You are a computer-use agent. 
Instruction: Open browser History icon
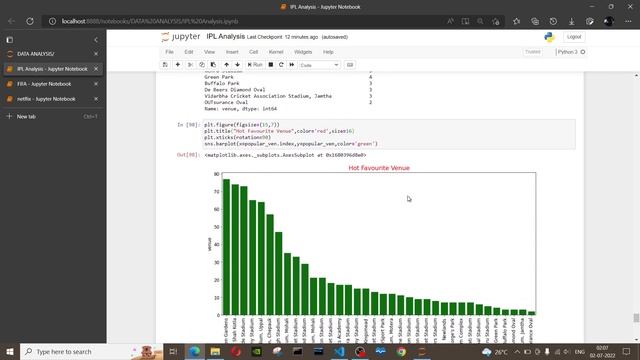pos(553,21)
